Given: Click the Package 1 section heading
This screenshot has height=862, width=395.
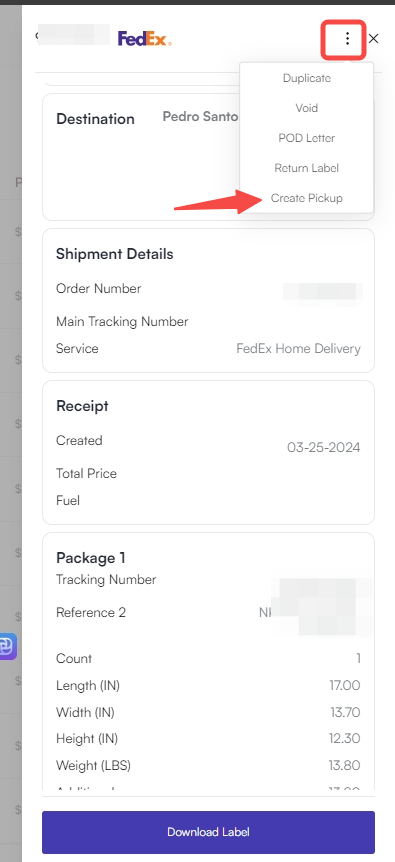Looking at the screenshot, I should (91, 558).
